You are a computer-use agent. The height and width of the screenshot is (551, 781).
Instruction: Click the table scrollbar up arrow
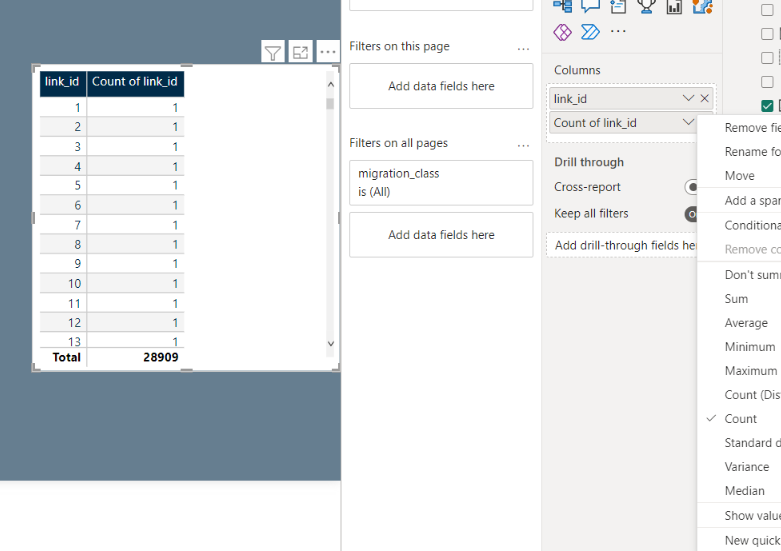pyautogui.click(x=330, y=84)
